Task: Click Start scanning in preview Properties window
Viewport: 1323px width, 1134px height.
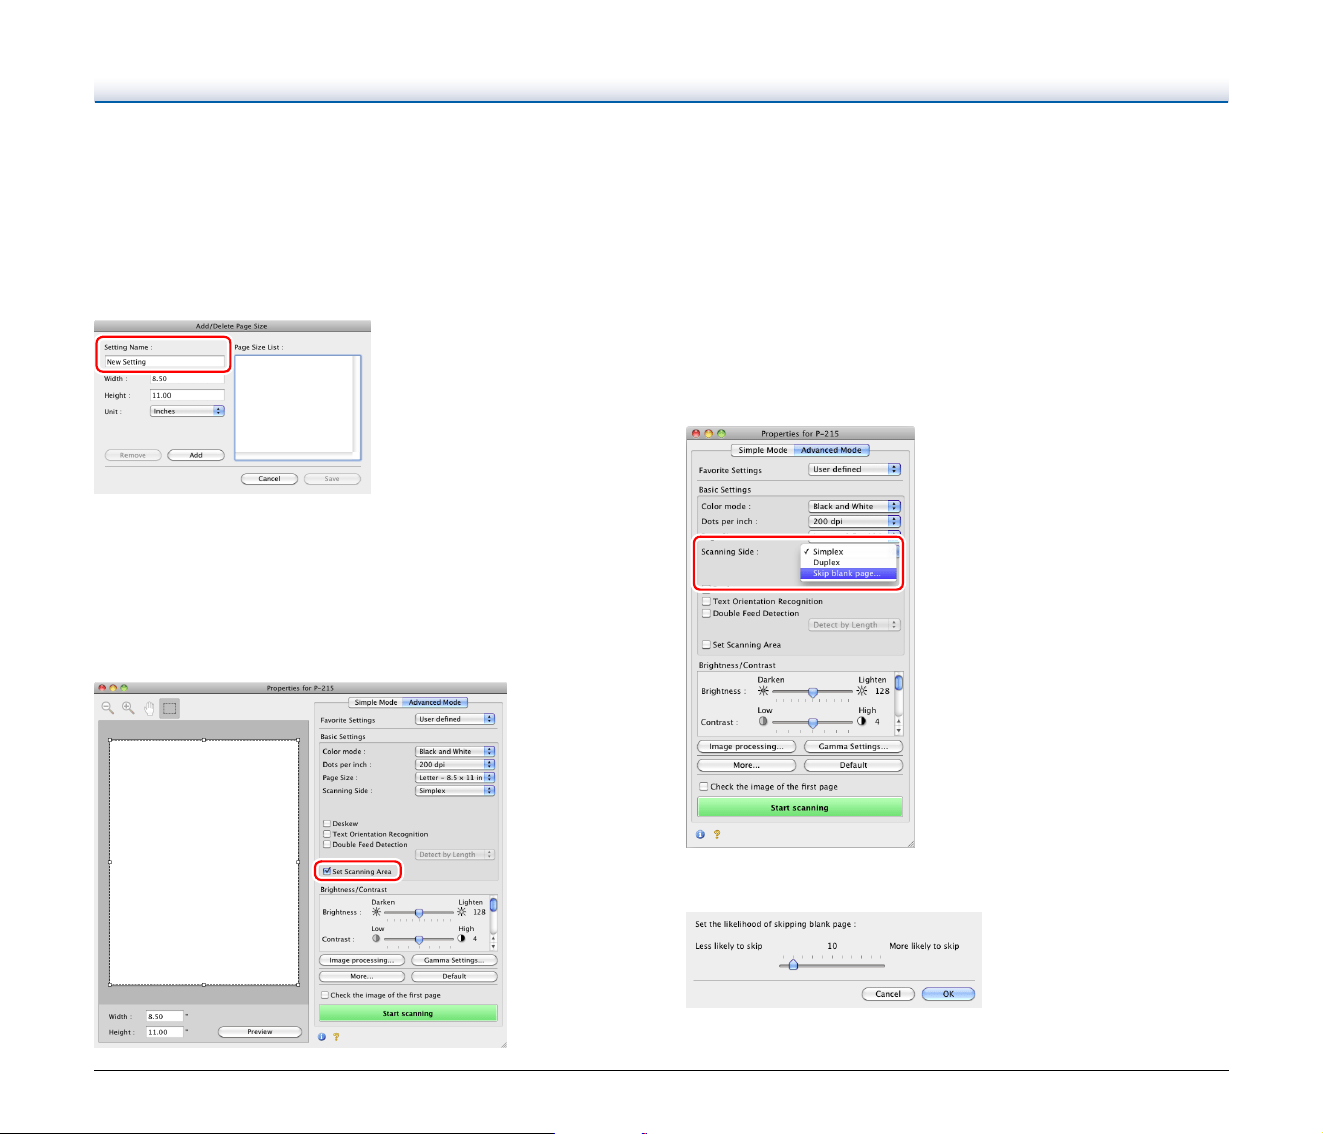Action: point(408,1013)
